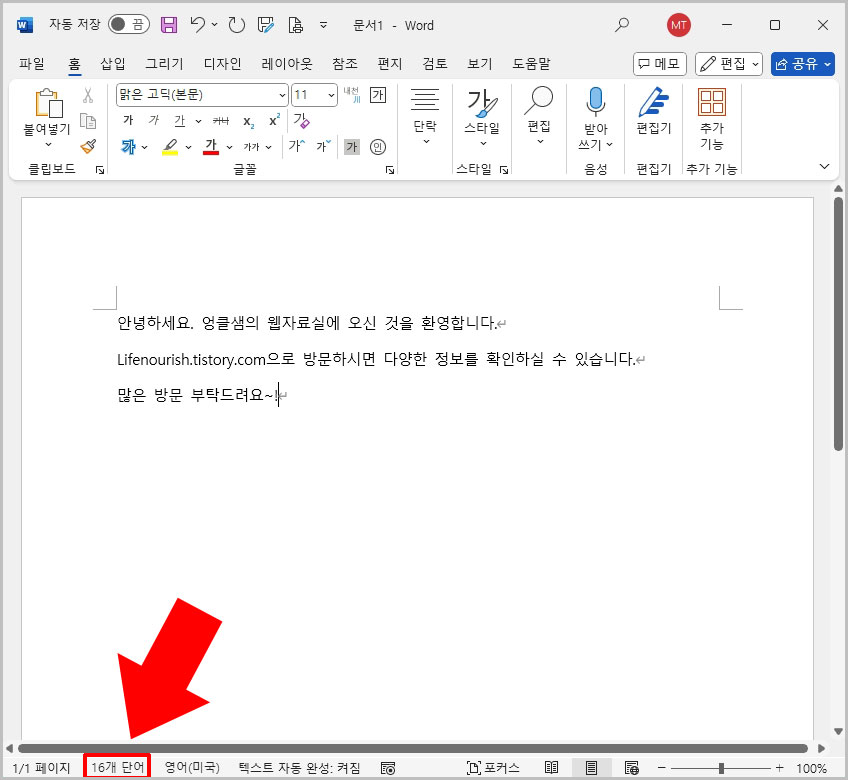848x780 pixels.
Task: Click the 서식 복사 (Format Painter) brush icon
Action: pyautogui.click(x=88, y=146)
